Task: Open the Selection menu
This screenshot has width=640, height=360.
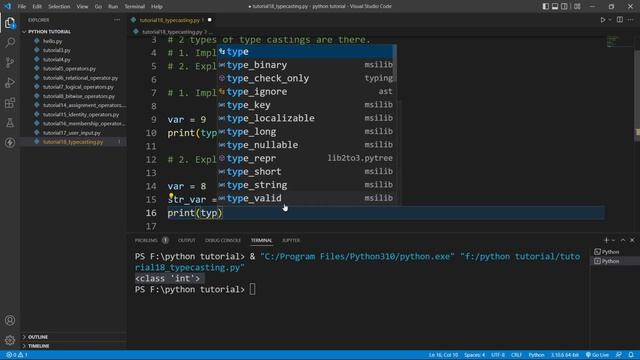Action: (x=59, y=7)
